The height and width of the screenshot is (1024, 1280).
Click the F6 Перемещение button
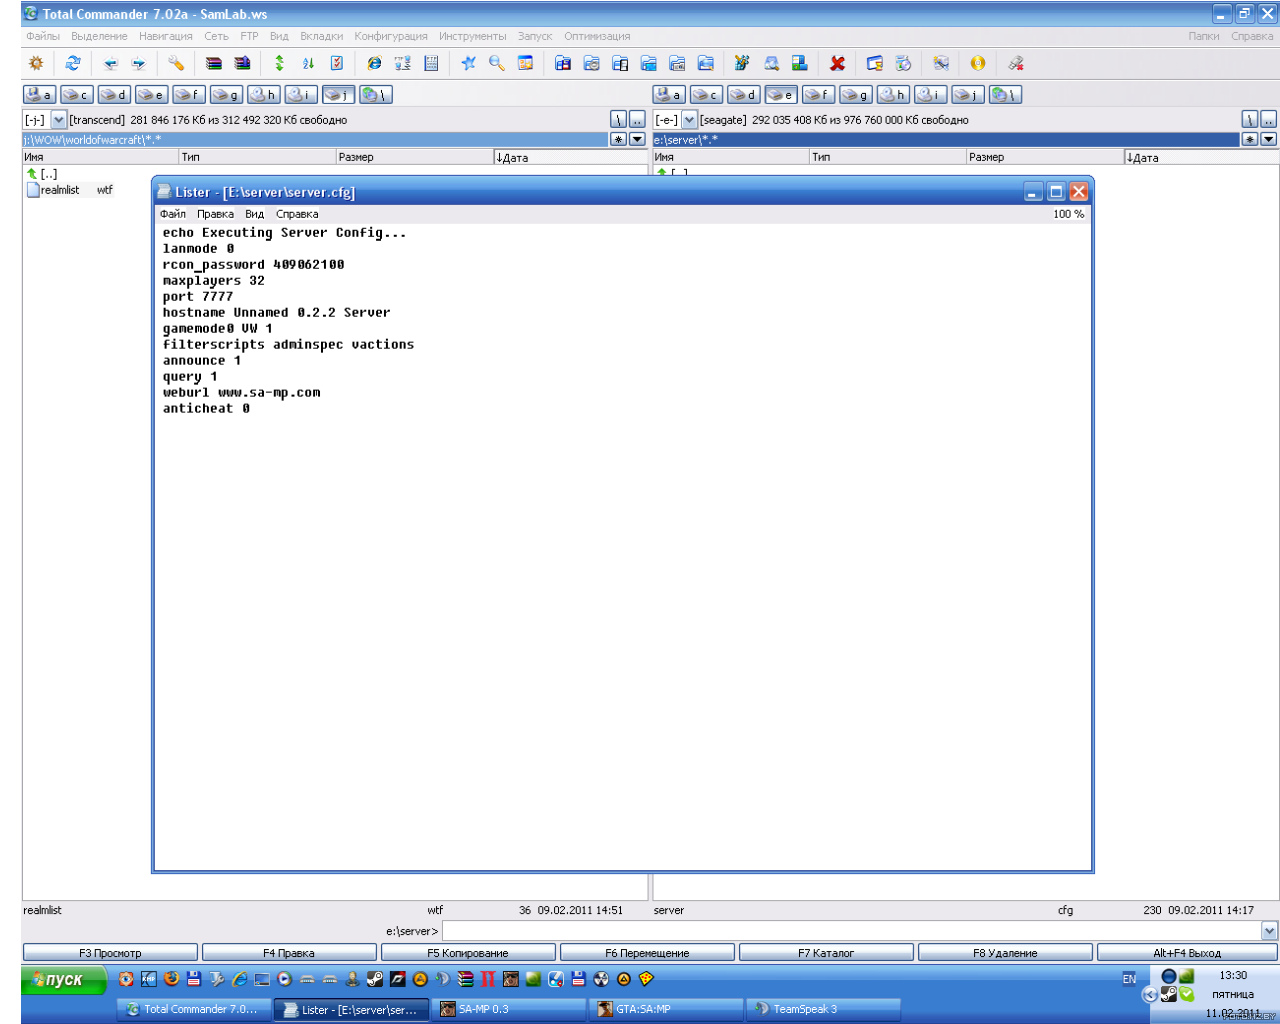coord(647,953)
